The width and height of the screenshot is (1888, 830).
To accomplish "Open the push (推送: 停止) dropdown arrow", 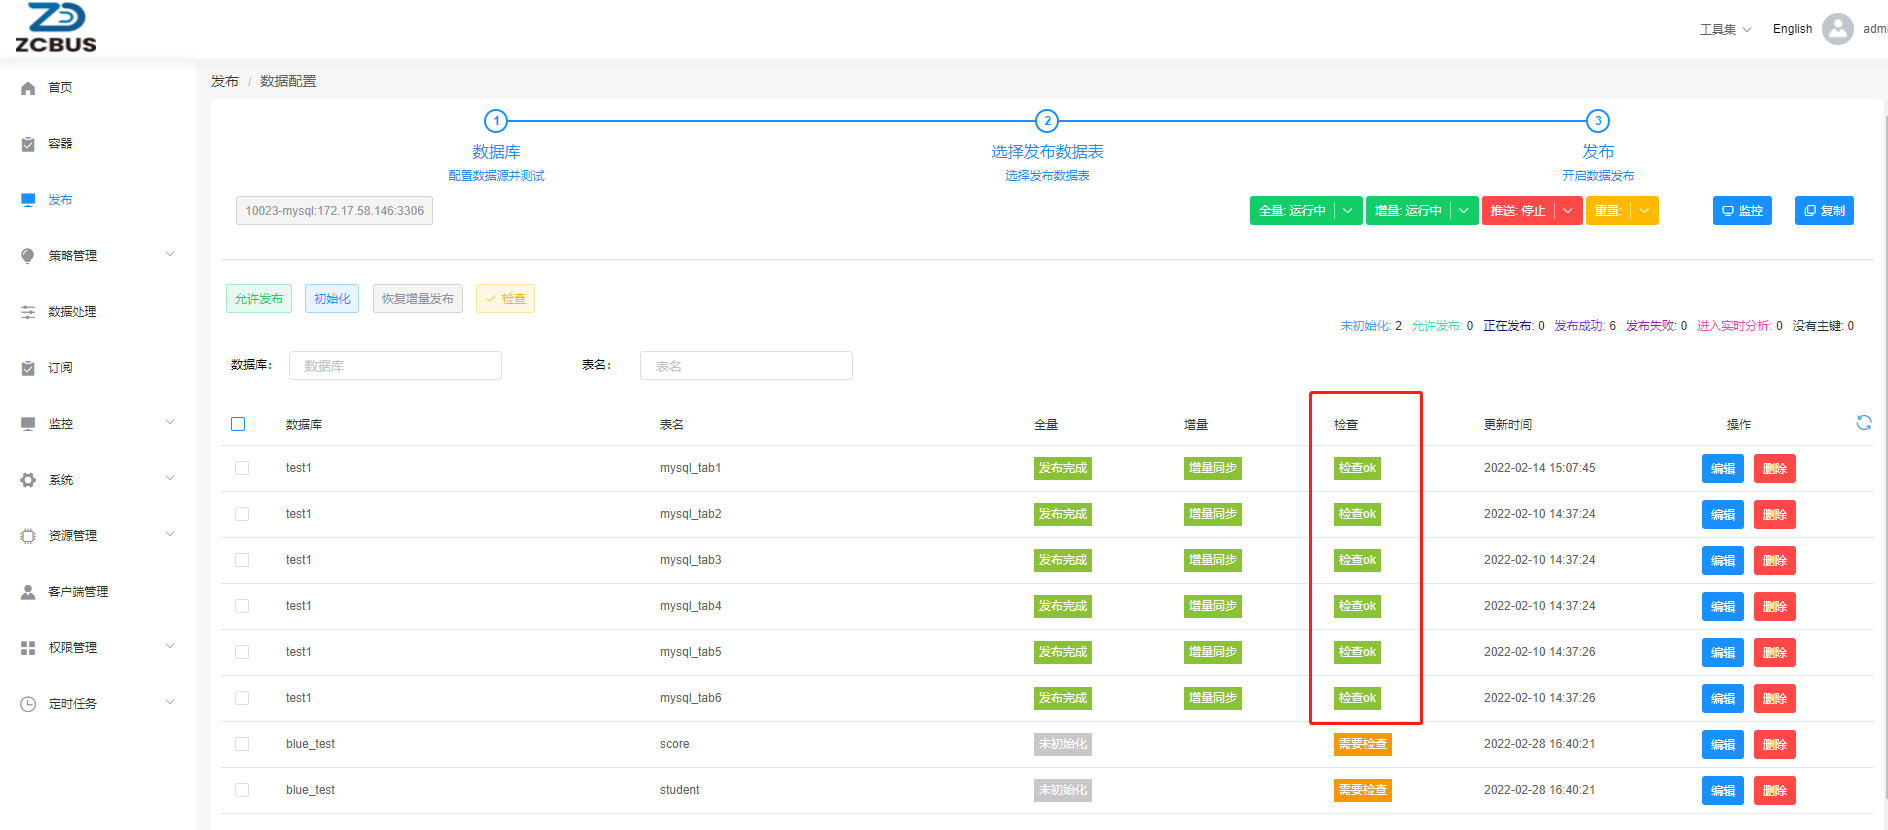I will coord(1568,211).
